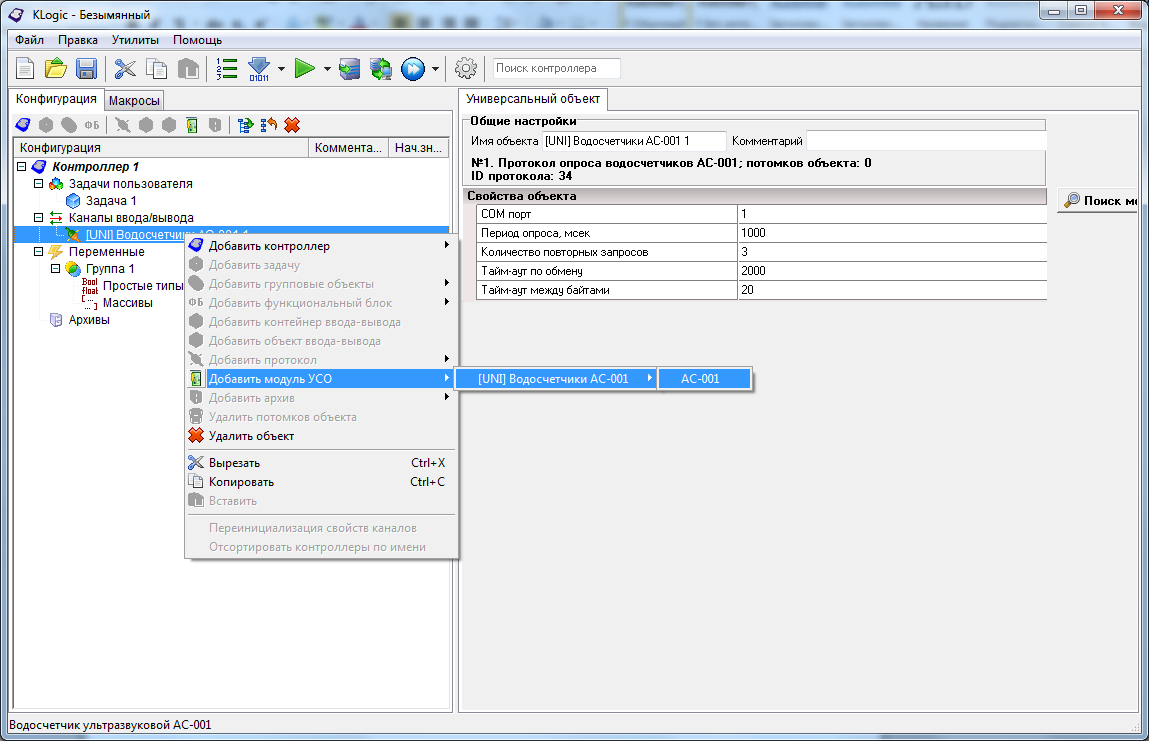Click the Поиск button on the right
Image resolution: width=1149 pixels, height=741 pixels.
click(x=1098, y=201)
